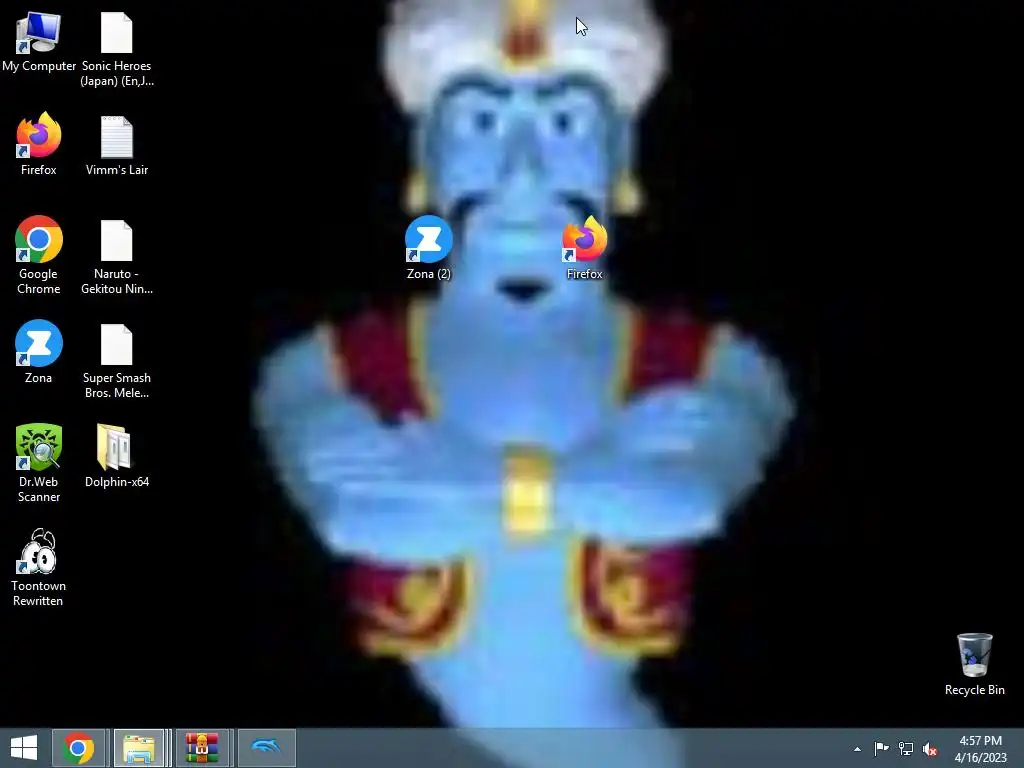Screen dimensions: 1024x768
Task: Open the Action Center flag icon
Action: click(x=881, y=748)
